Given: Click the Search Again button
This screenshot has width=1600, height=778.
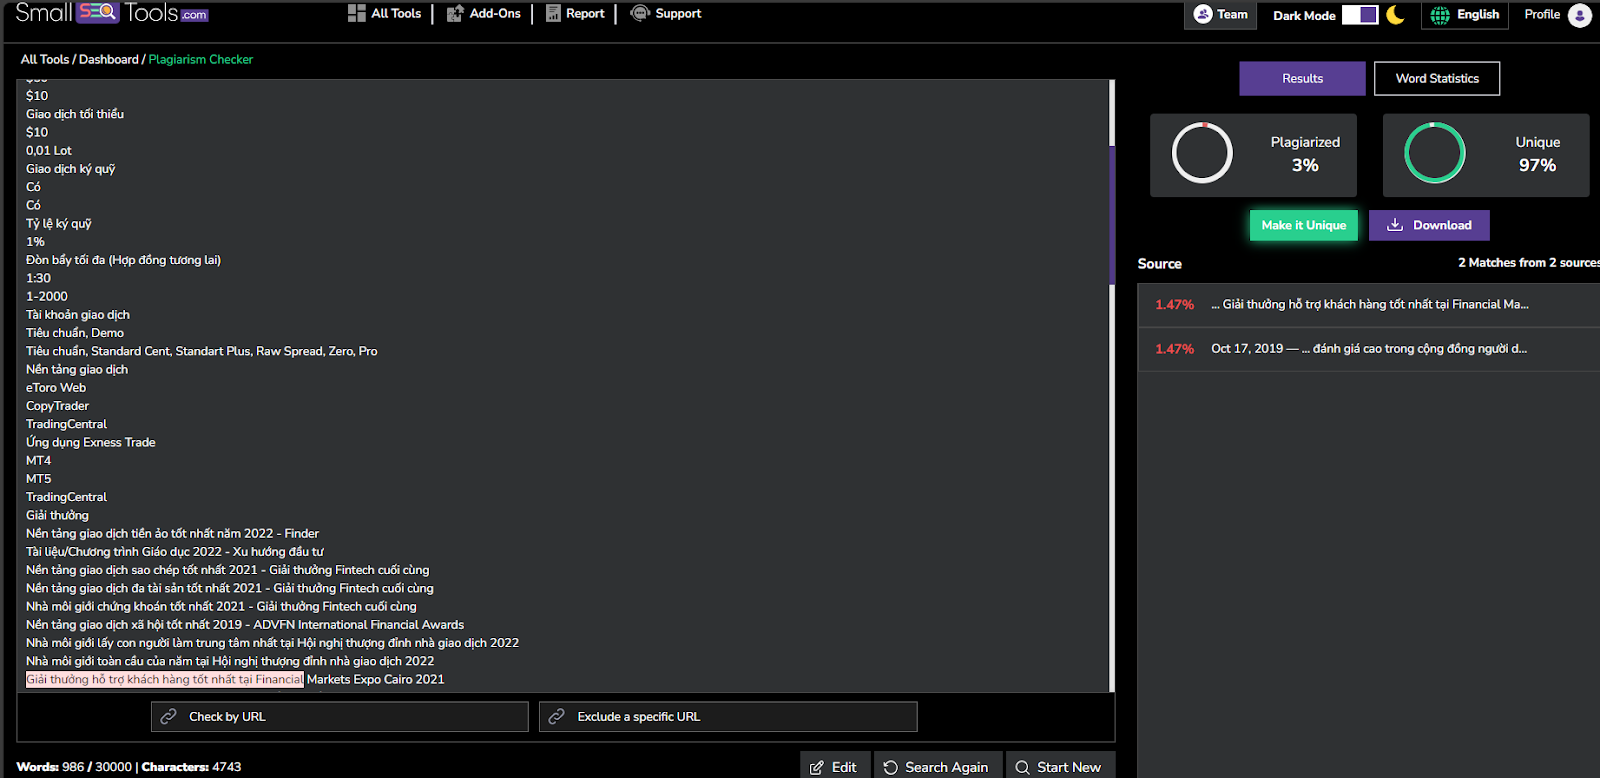Looking at the screenshot, I should (936, 767).
